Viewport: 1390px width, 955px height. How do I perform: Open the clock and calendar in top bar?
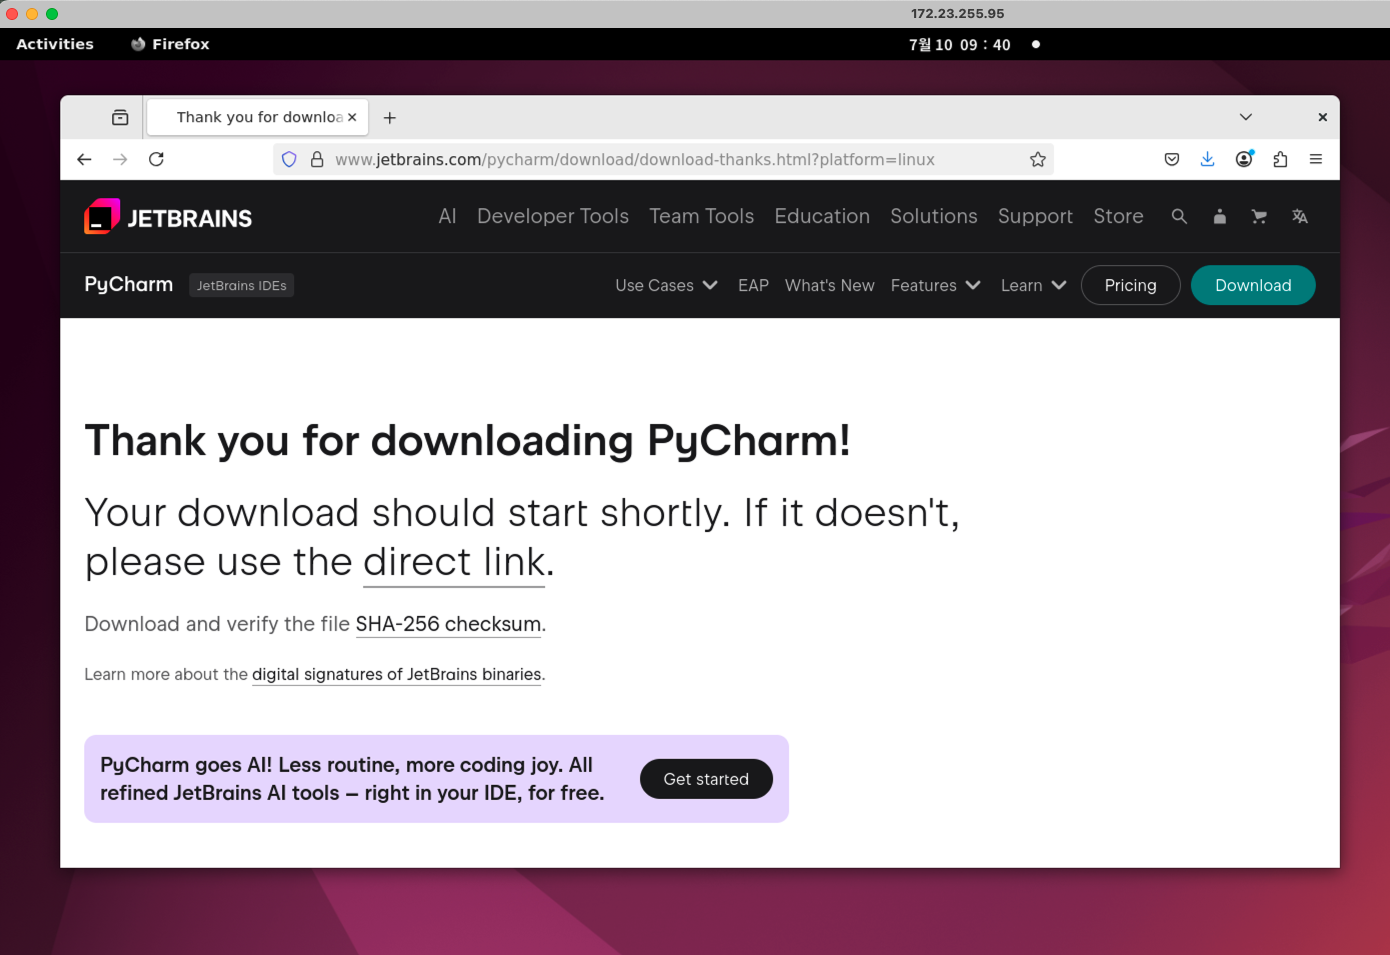coord(960,45)
